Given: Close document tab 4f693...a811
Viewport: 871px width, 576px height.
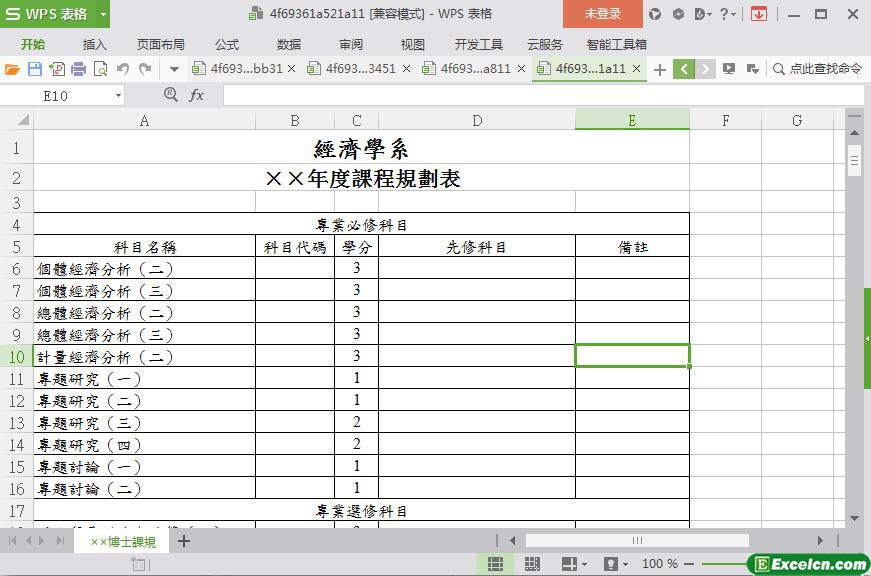Looking at the screenshot, I should click(x=522, y=69).
